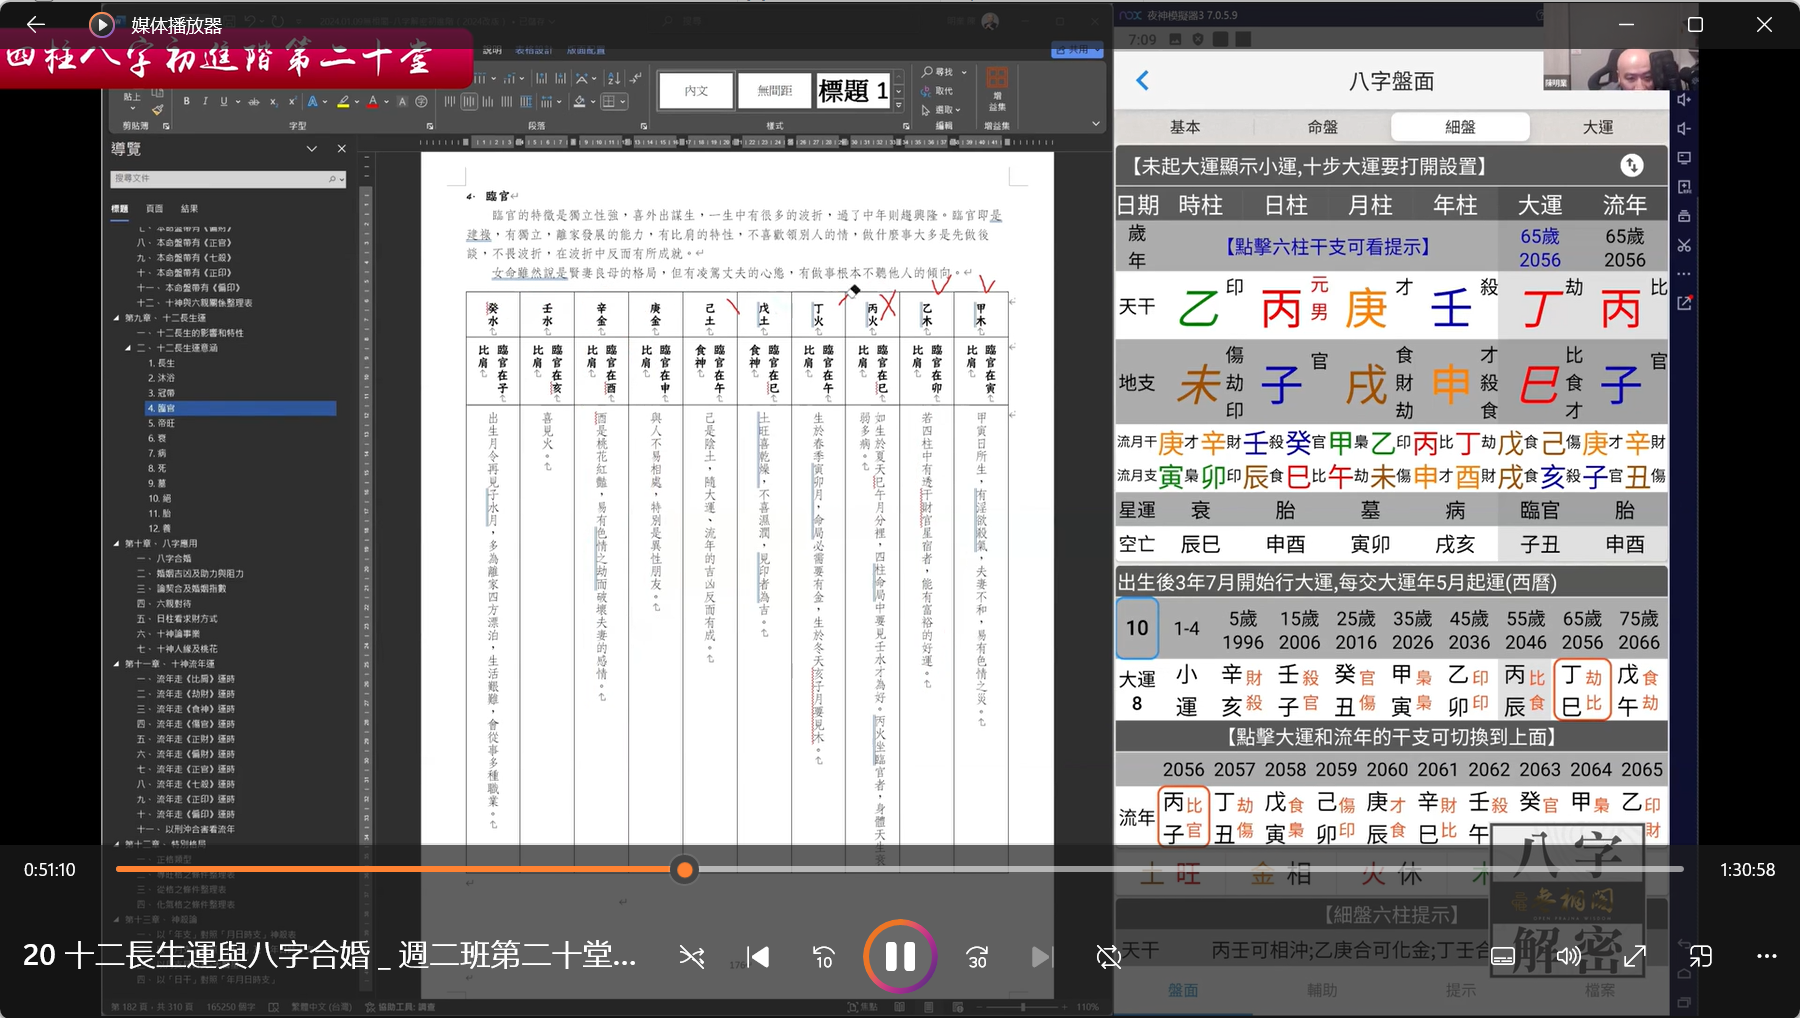Toggle strikethrough in Word ribbon
Screen dimensions: 1800x1018
[254, 101]
